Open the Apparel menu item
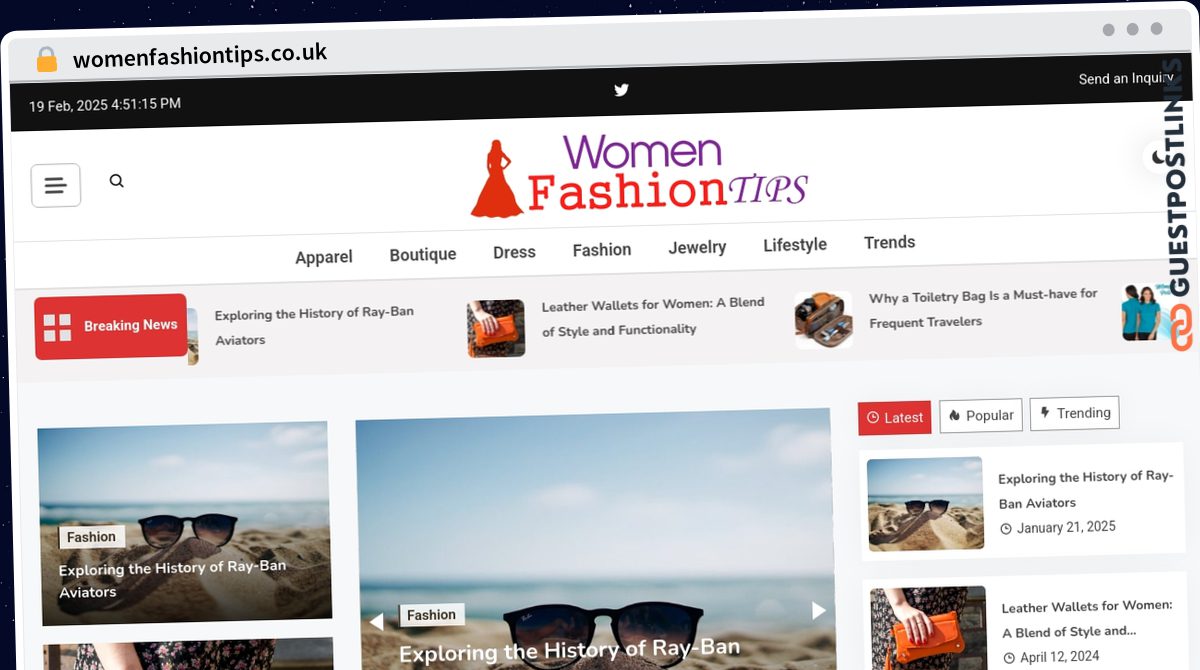1200x670 pixels. point(324,257)
